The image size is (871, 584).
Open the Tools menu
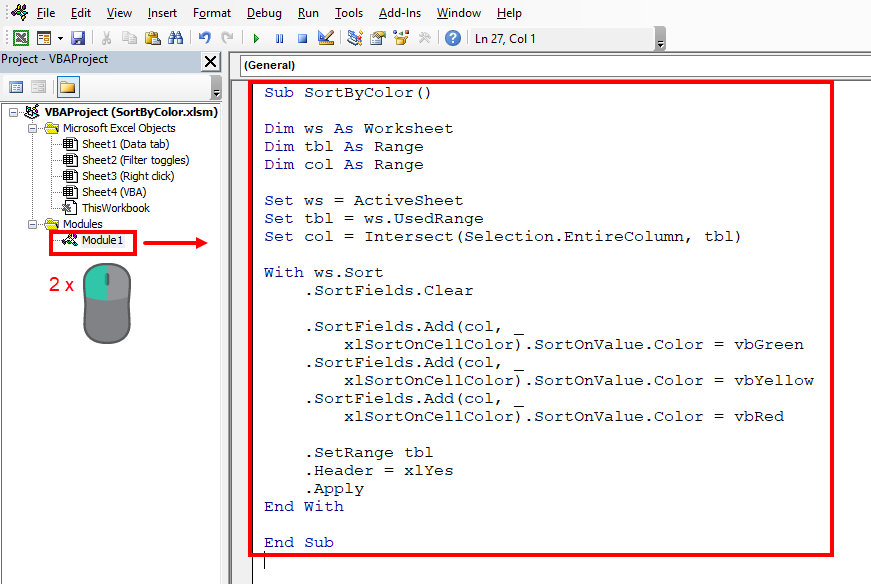(348, 13)
